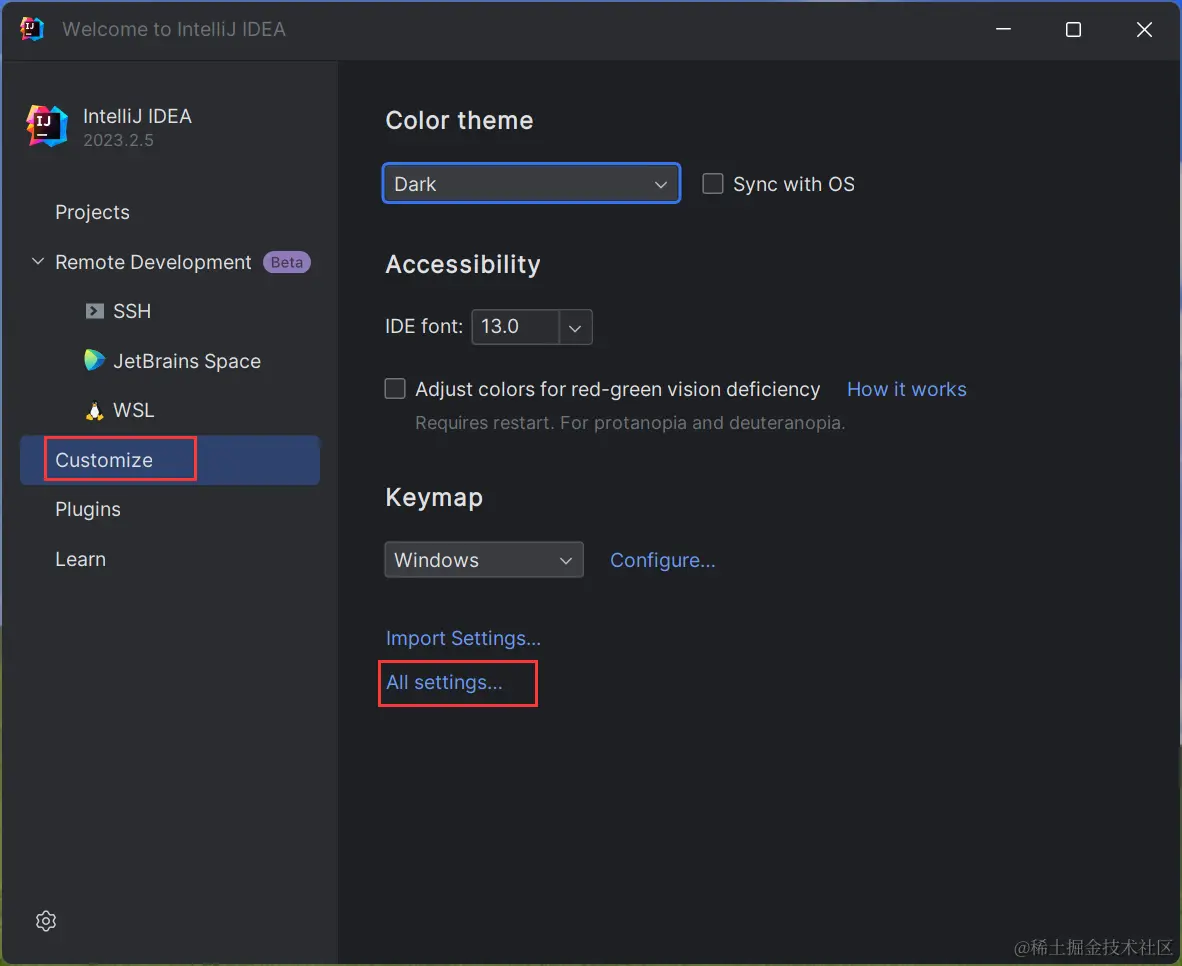Viewport: 1182px width, 966px height.
Task: Click the Remote Development label
Action: (153, 262)
